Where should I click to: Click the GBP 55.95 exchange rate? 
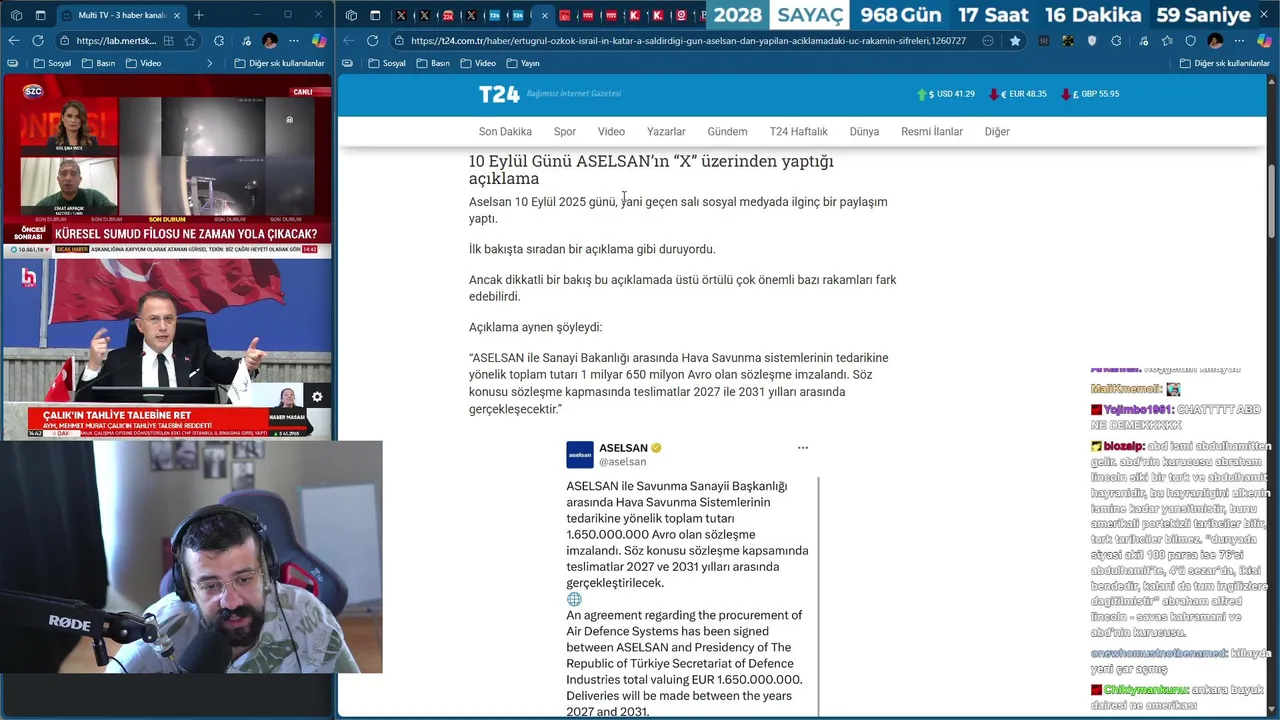(1090, 94)
